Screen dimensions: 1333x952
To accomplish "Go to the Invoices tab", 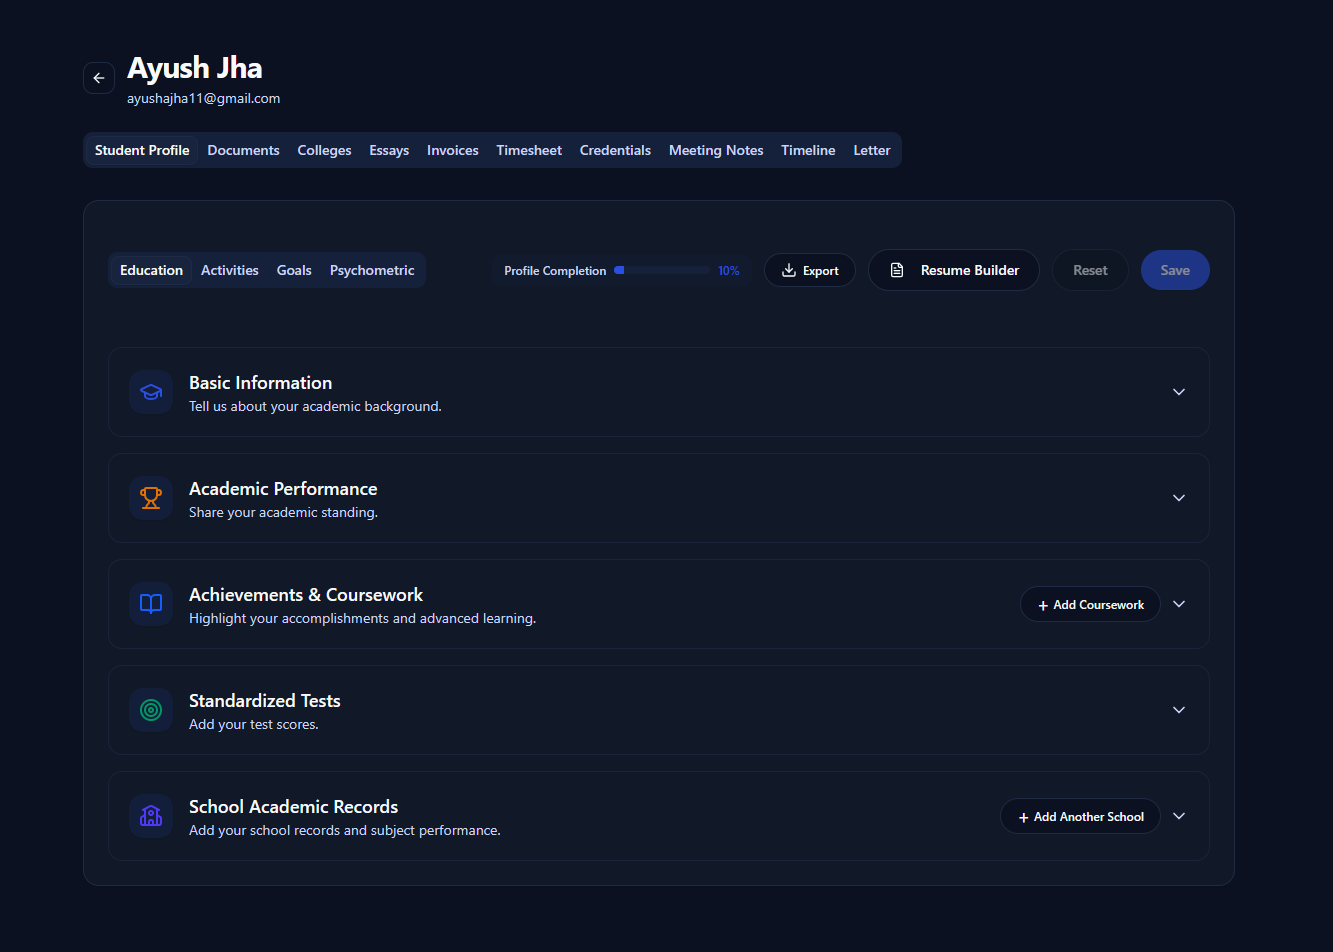I will coord(453,150).
